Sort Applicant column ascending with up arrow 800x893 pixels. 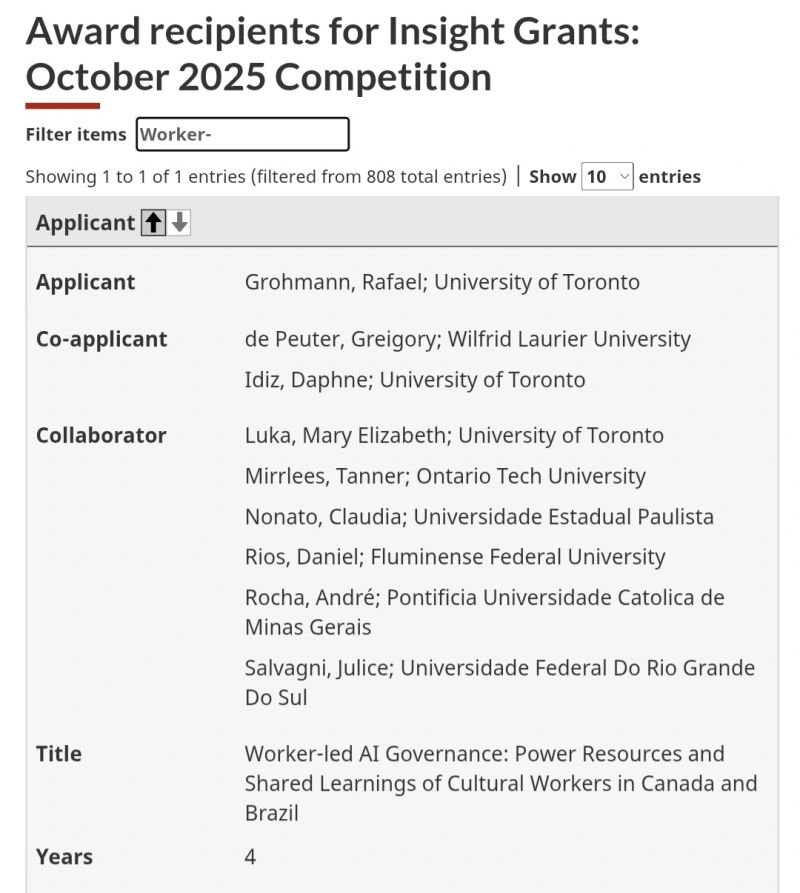153,223
